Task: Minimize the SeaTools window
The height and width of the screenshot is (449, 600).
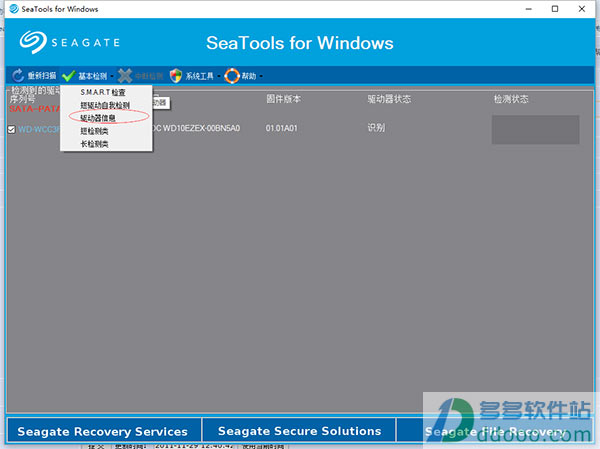Action: coord(529,9)
